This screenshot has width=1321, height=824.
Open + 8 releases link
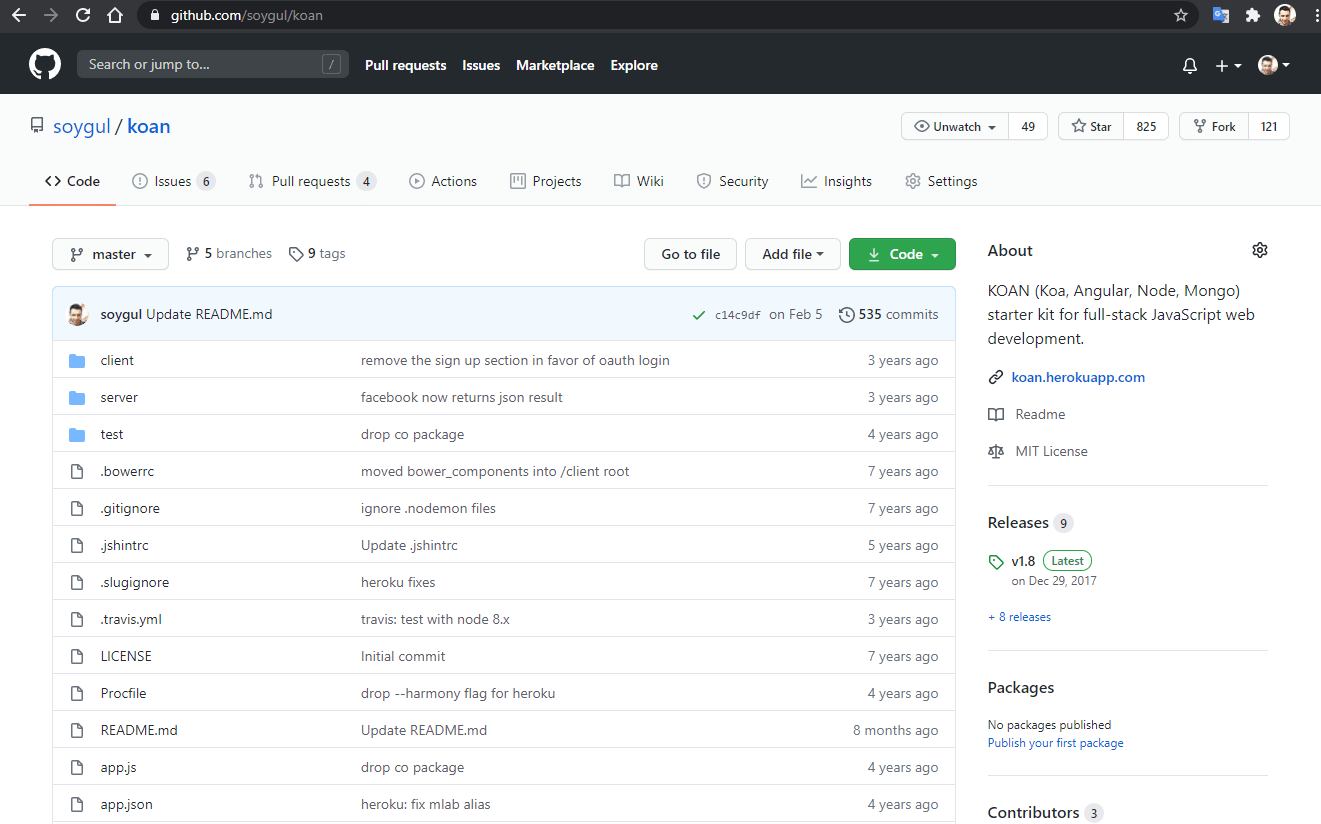click(1019, 617)
